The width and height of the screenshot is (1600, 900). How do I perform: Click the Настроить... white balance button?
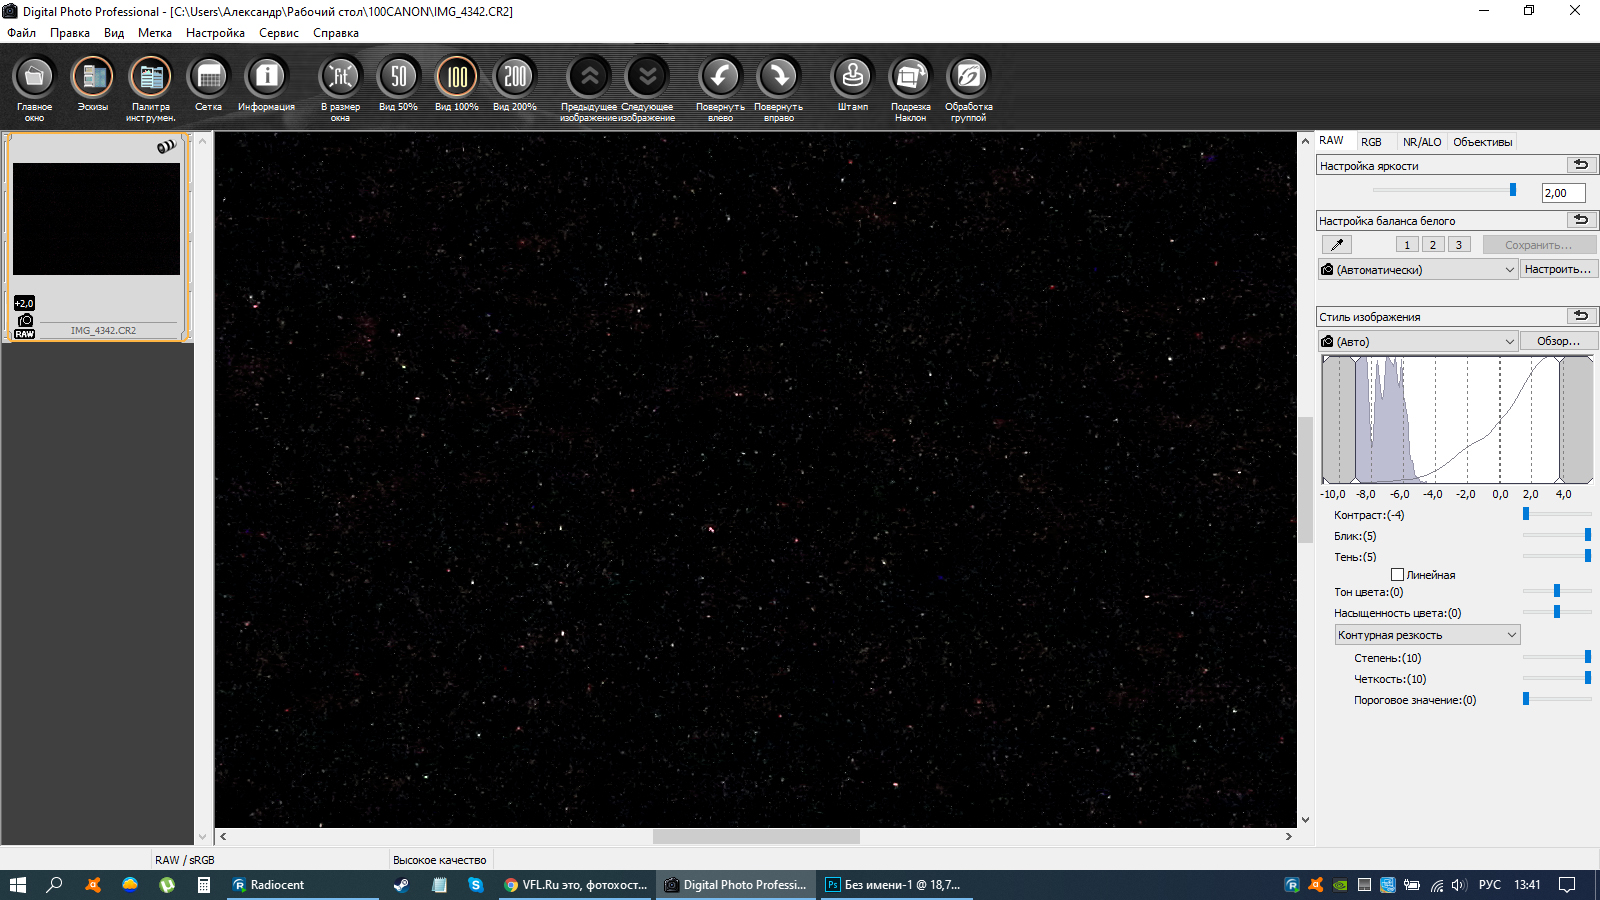coord(1557,269)
